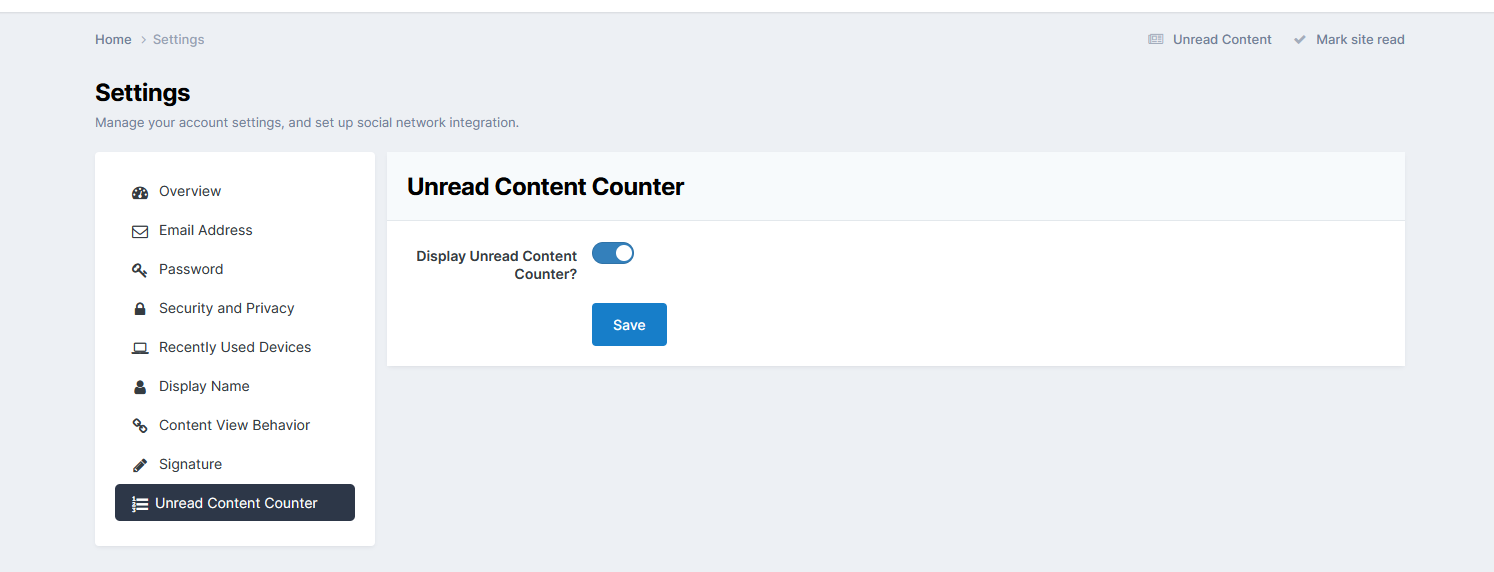Toggle Display Unread Content Counter switch
The width and height of the screenshot is (1494, 572).
pyautogui.click(x=613, y=253)
